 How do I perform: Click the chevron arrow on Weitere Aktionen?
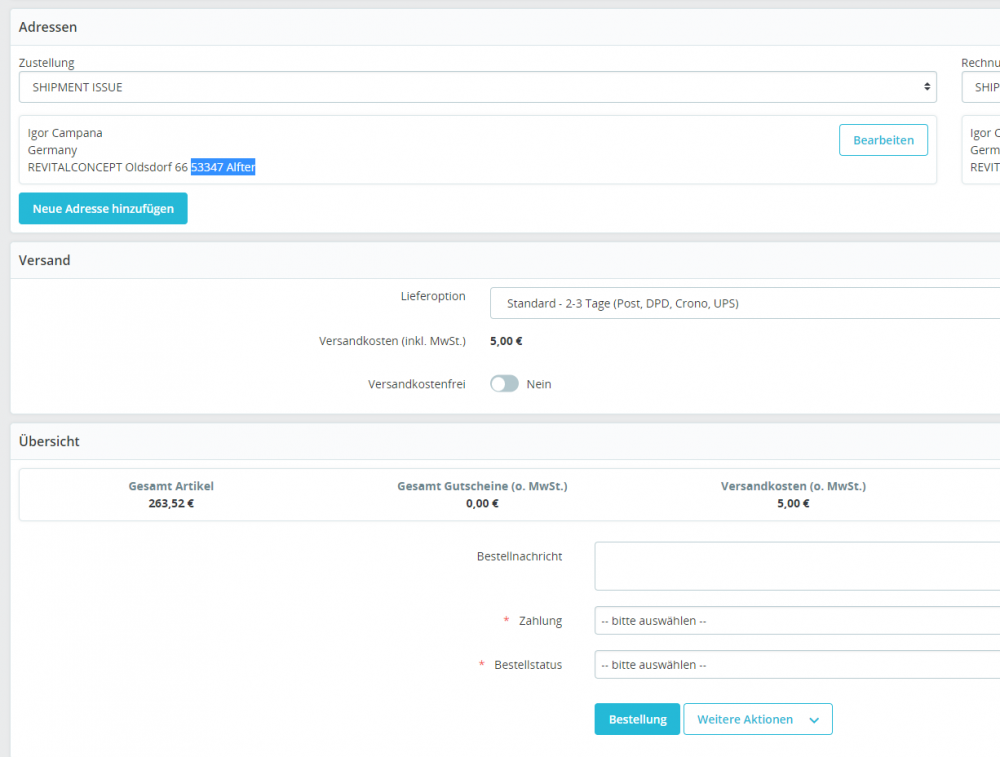point(814,720)
